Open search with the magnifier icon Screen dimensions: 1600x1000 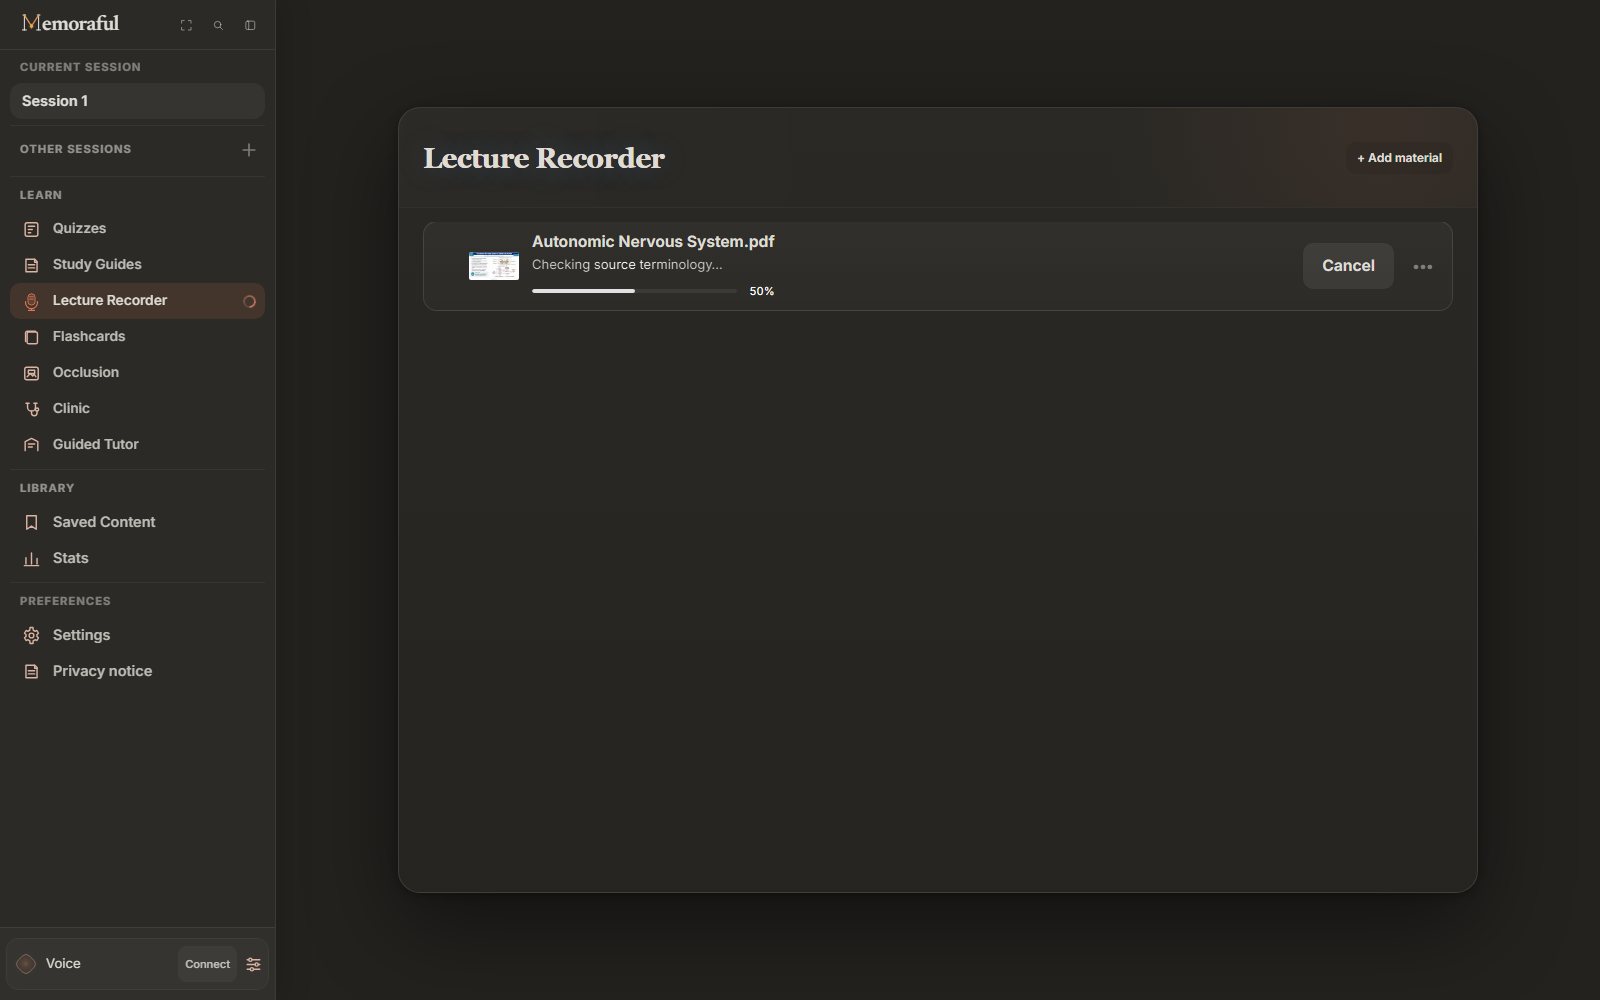pyautogui.click(x=218, y=25)
